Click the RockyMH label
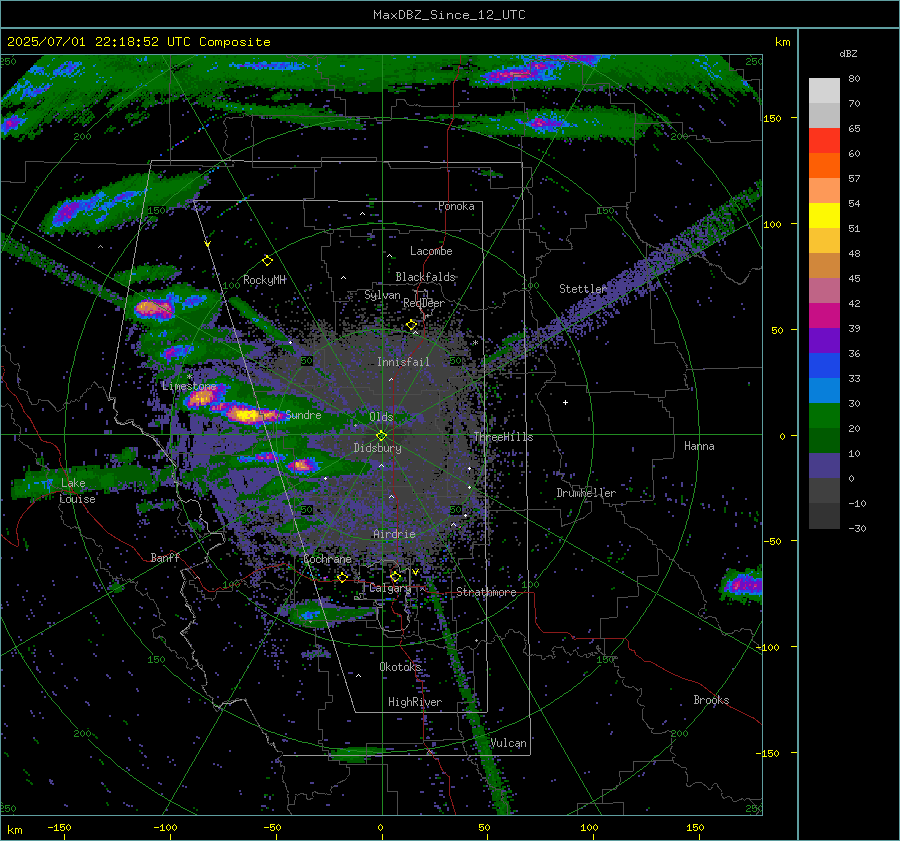 264,280
